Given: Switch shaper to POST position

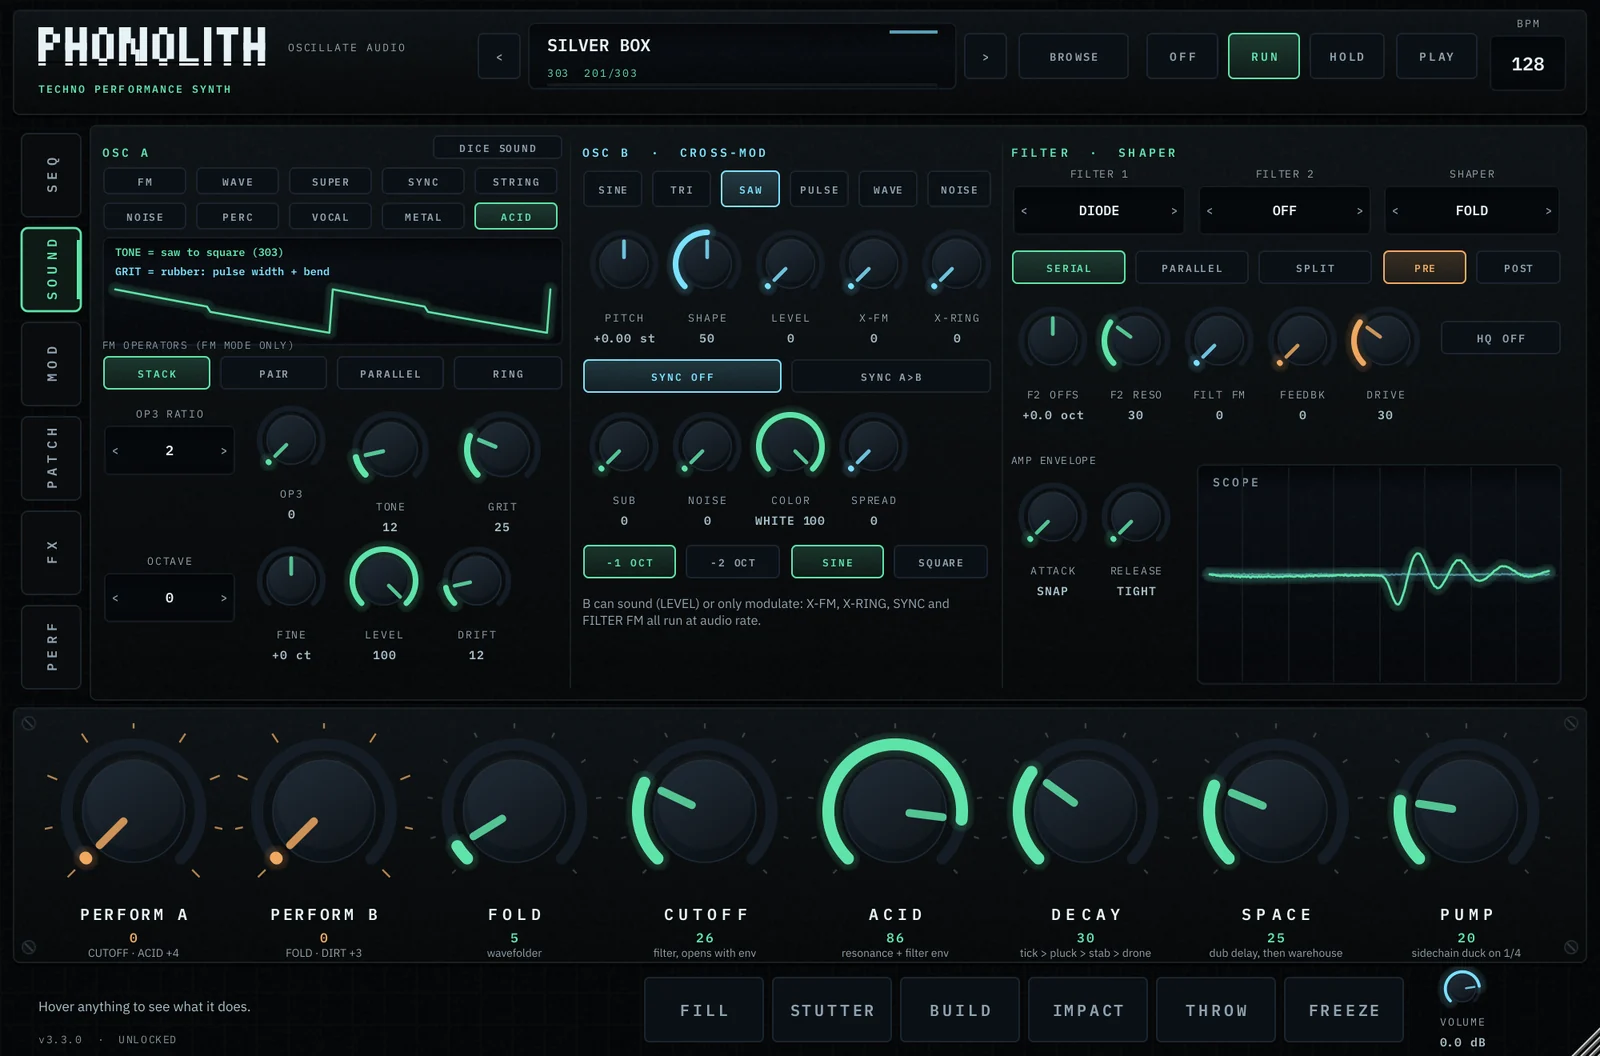Looking at the screenshot, I should point(1518,268).
